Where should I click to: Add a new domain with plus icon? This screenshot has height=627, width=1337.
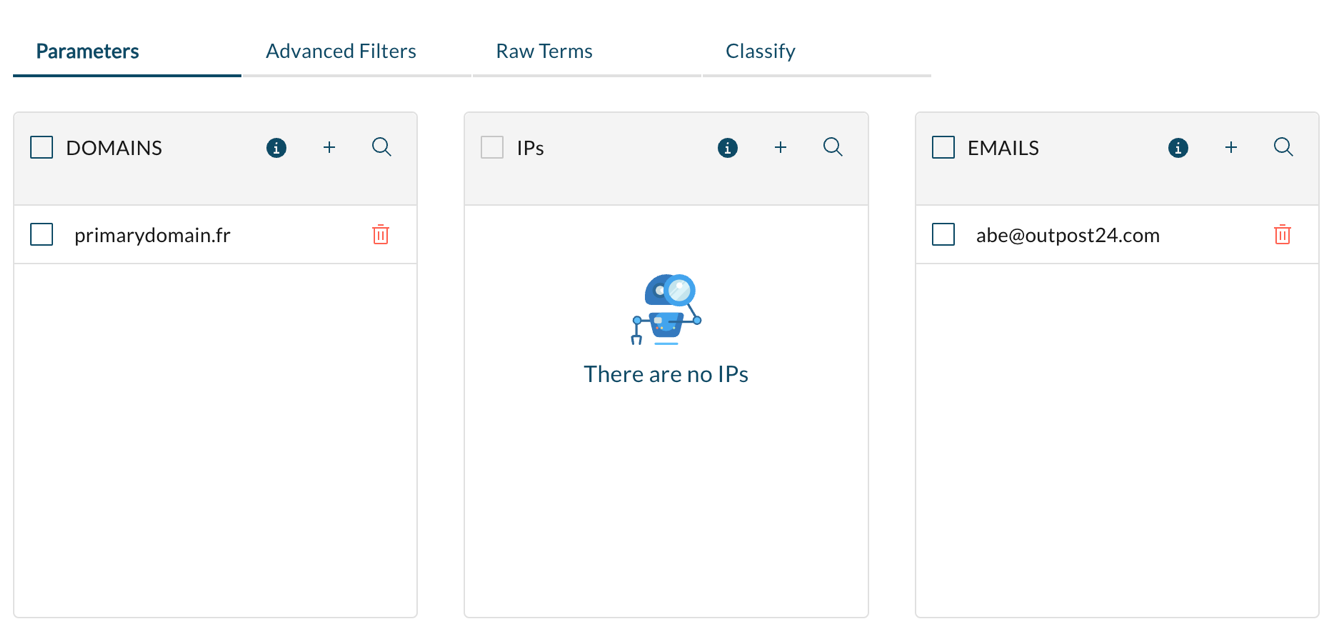coord(329,148)
